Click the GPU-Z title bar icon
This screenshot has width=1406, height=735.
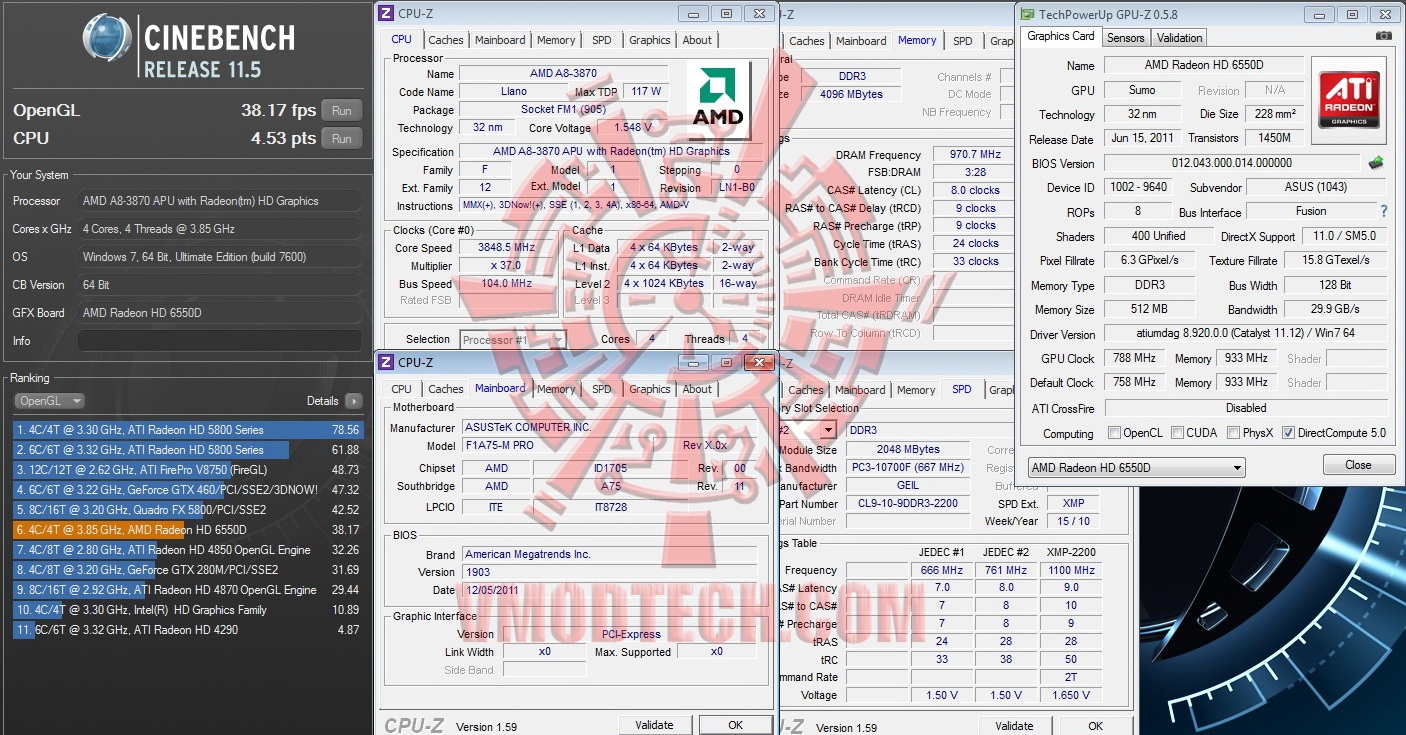pyautogui.click(x=1026, y=14)
